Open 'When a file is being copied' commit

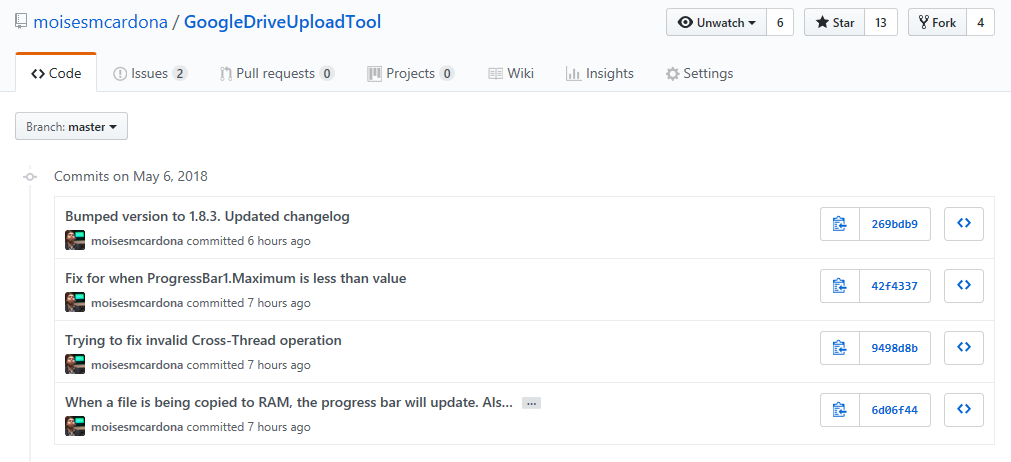[x=289, y=402]
